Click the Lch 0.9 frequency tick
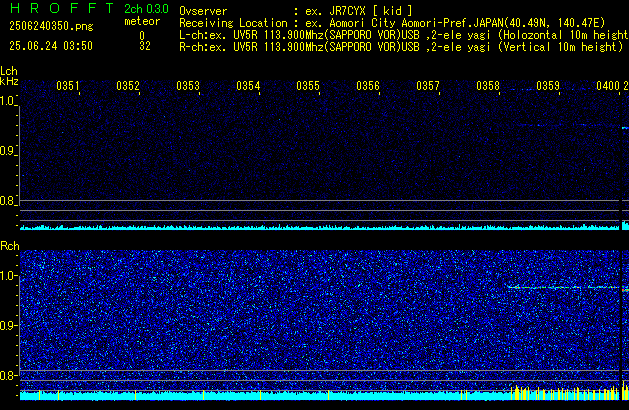The image size is (629, 410). [8, 151]
